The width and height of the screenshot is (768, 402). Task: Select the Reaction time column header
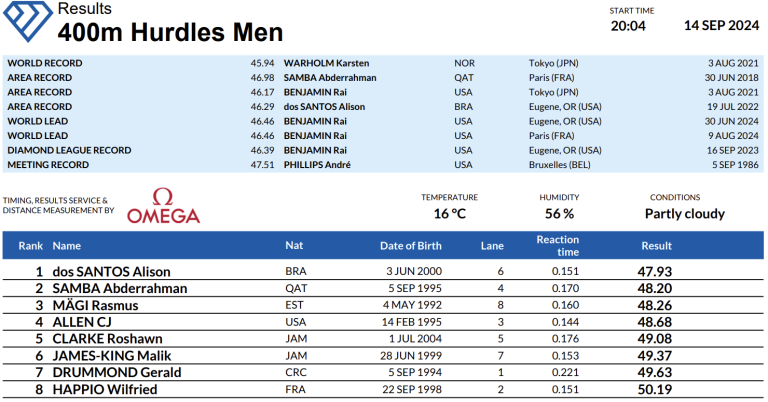(558, 245)
